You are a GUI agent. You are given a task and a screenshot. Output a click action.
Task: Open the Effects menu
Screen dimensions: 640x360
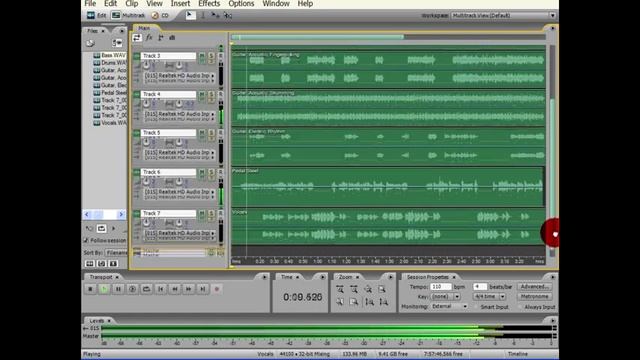(209, 4)
